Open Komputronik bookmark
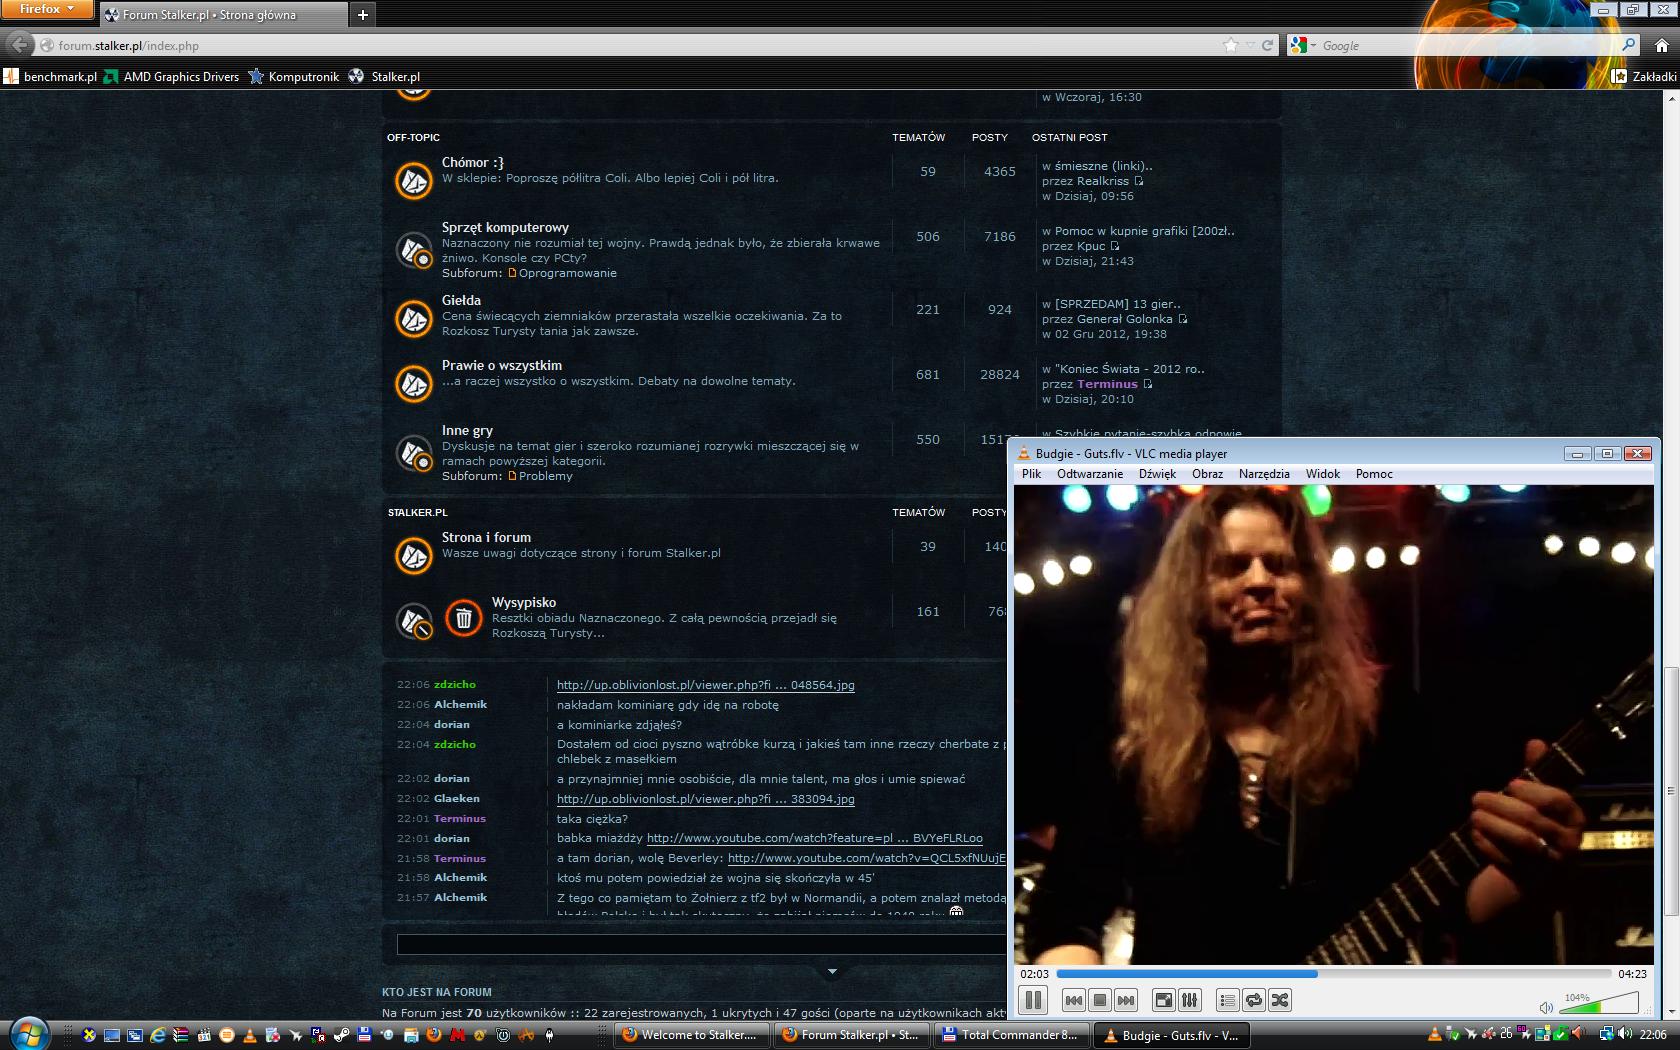This screenshot has height=1050, width=1680. [x=294, y=76]
